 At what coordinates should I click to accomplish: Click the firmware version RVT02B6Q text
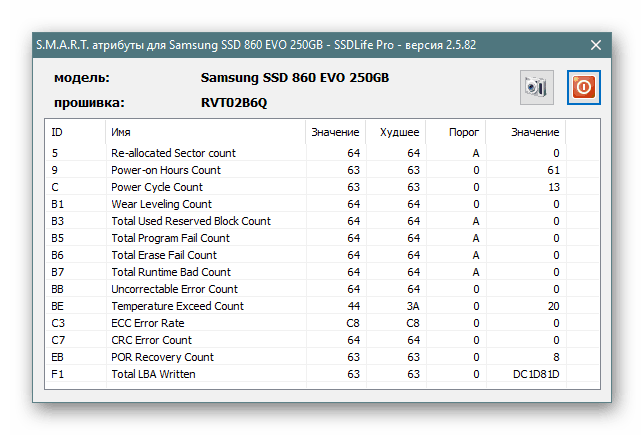(234, 103)
